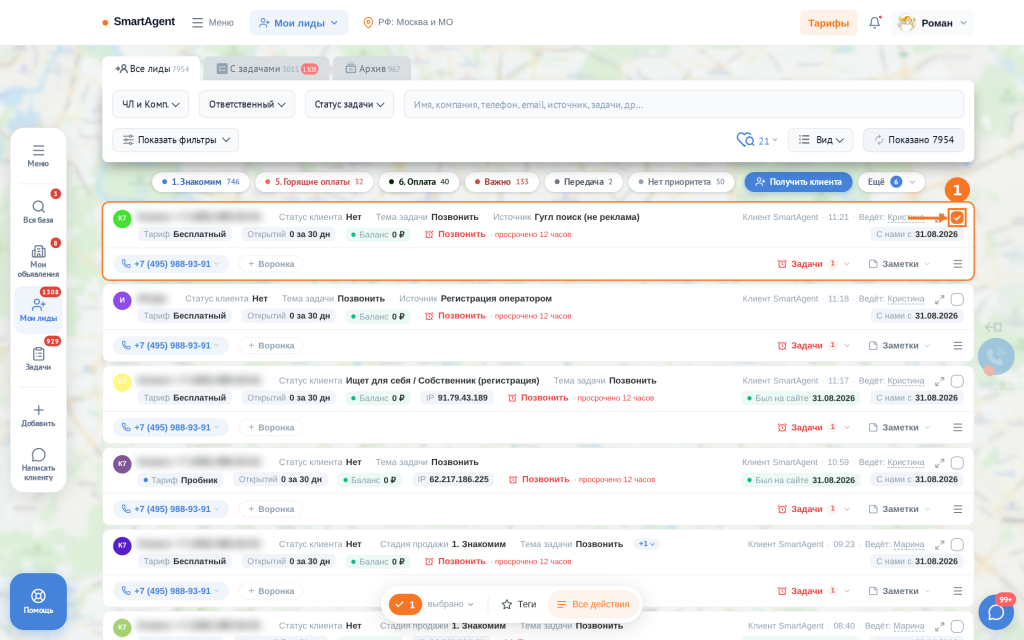Open the Статус задачи filter dropdown

click(x=349, y=104)
